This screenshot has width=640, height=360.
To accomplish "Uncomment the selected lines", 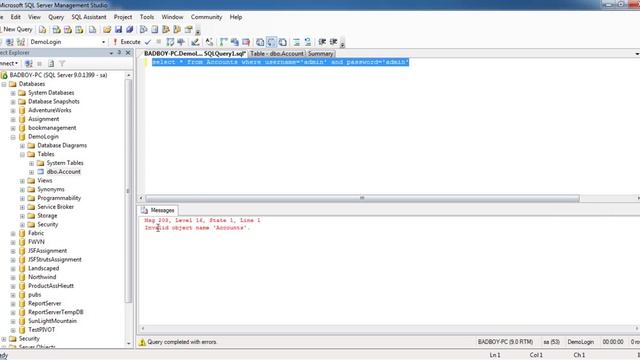I will [x=308, y=42].
